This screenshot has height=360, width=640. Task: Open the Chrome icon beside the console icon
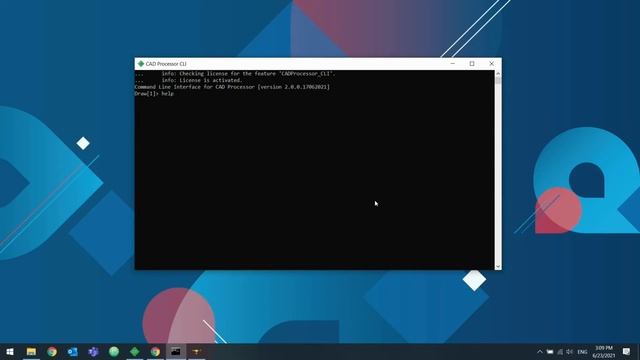[x=156, y=351]
